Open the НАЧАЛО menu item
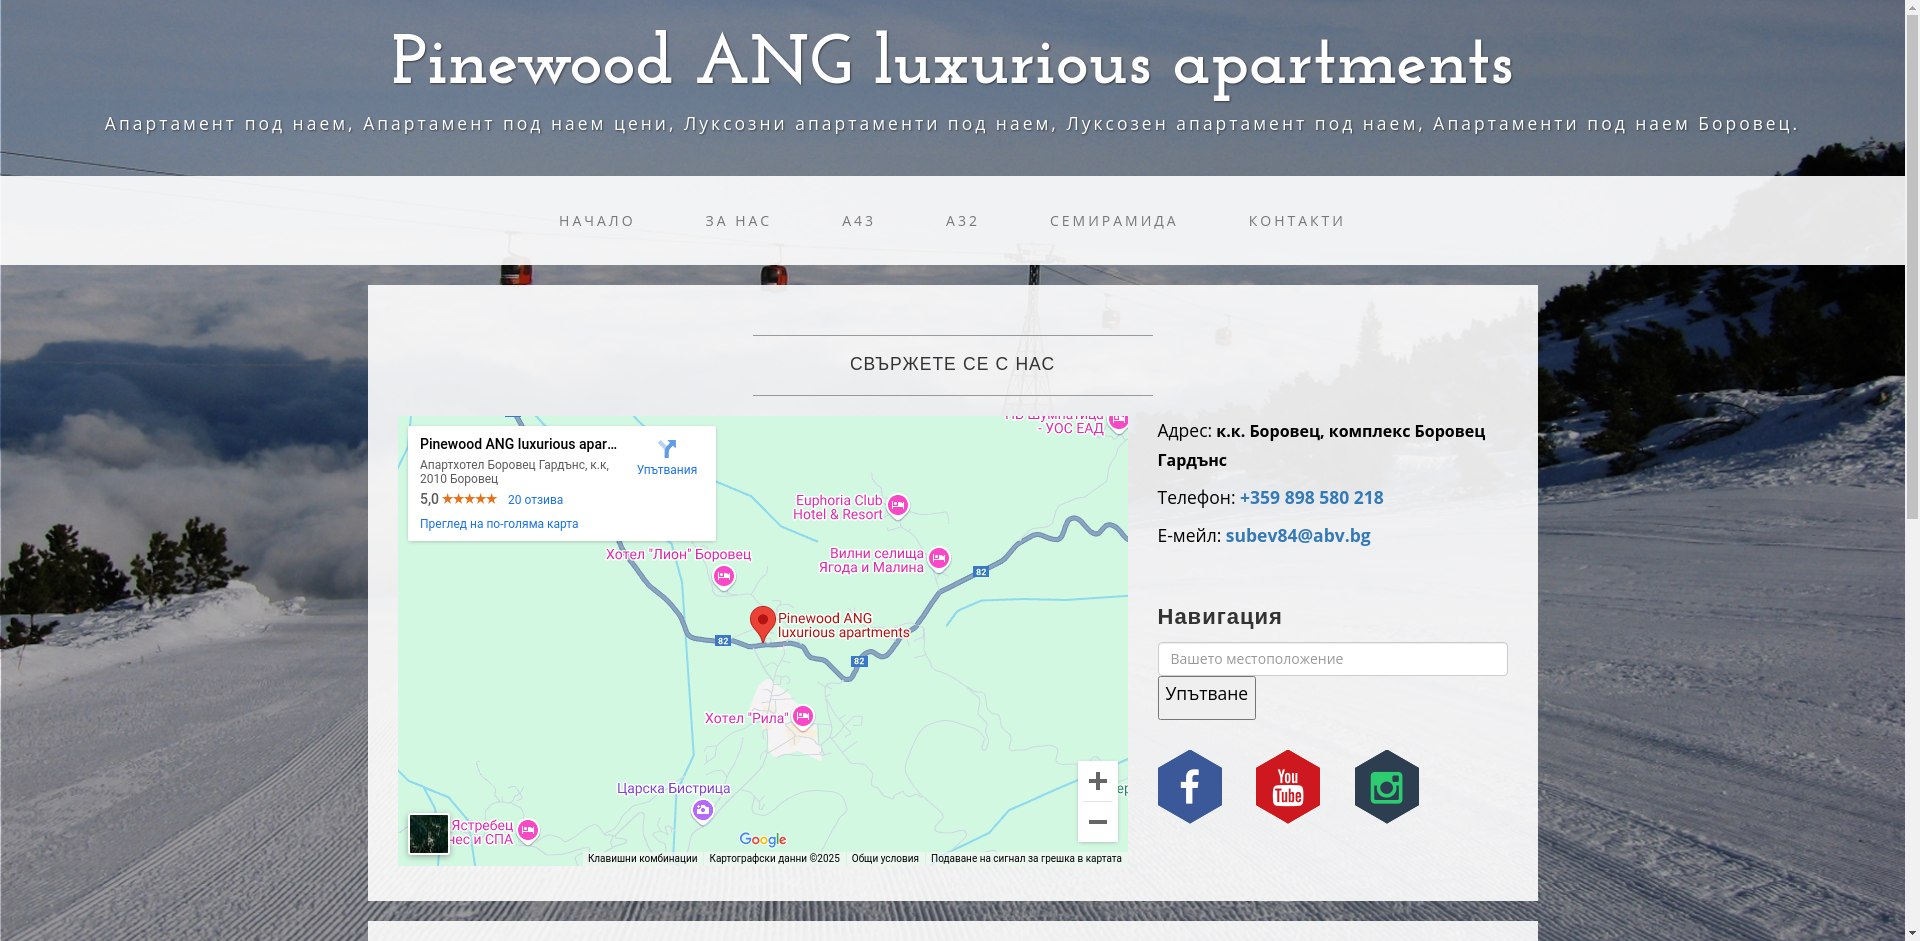 [596, 221]
